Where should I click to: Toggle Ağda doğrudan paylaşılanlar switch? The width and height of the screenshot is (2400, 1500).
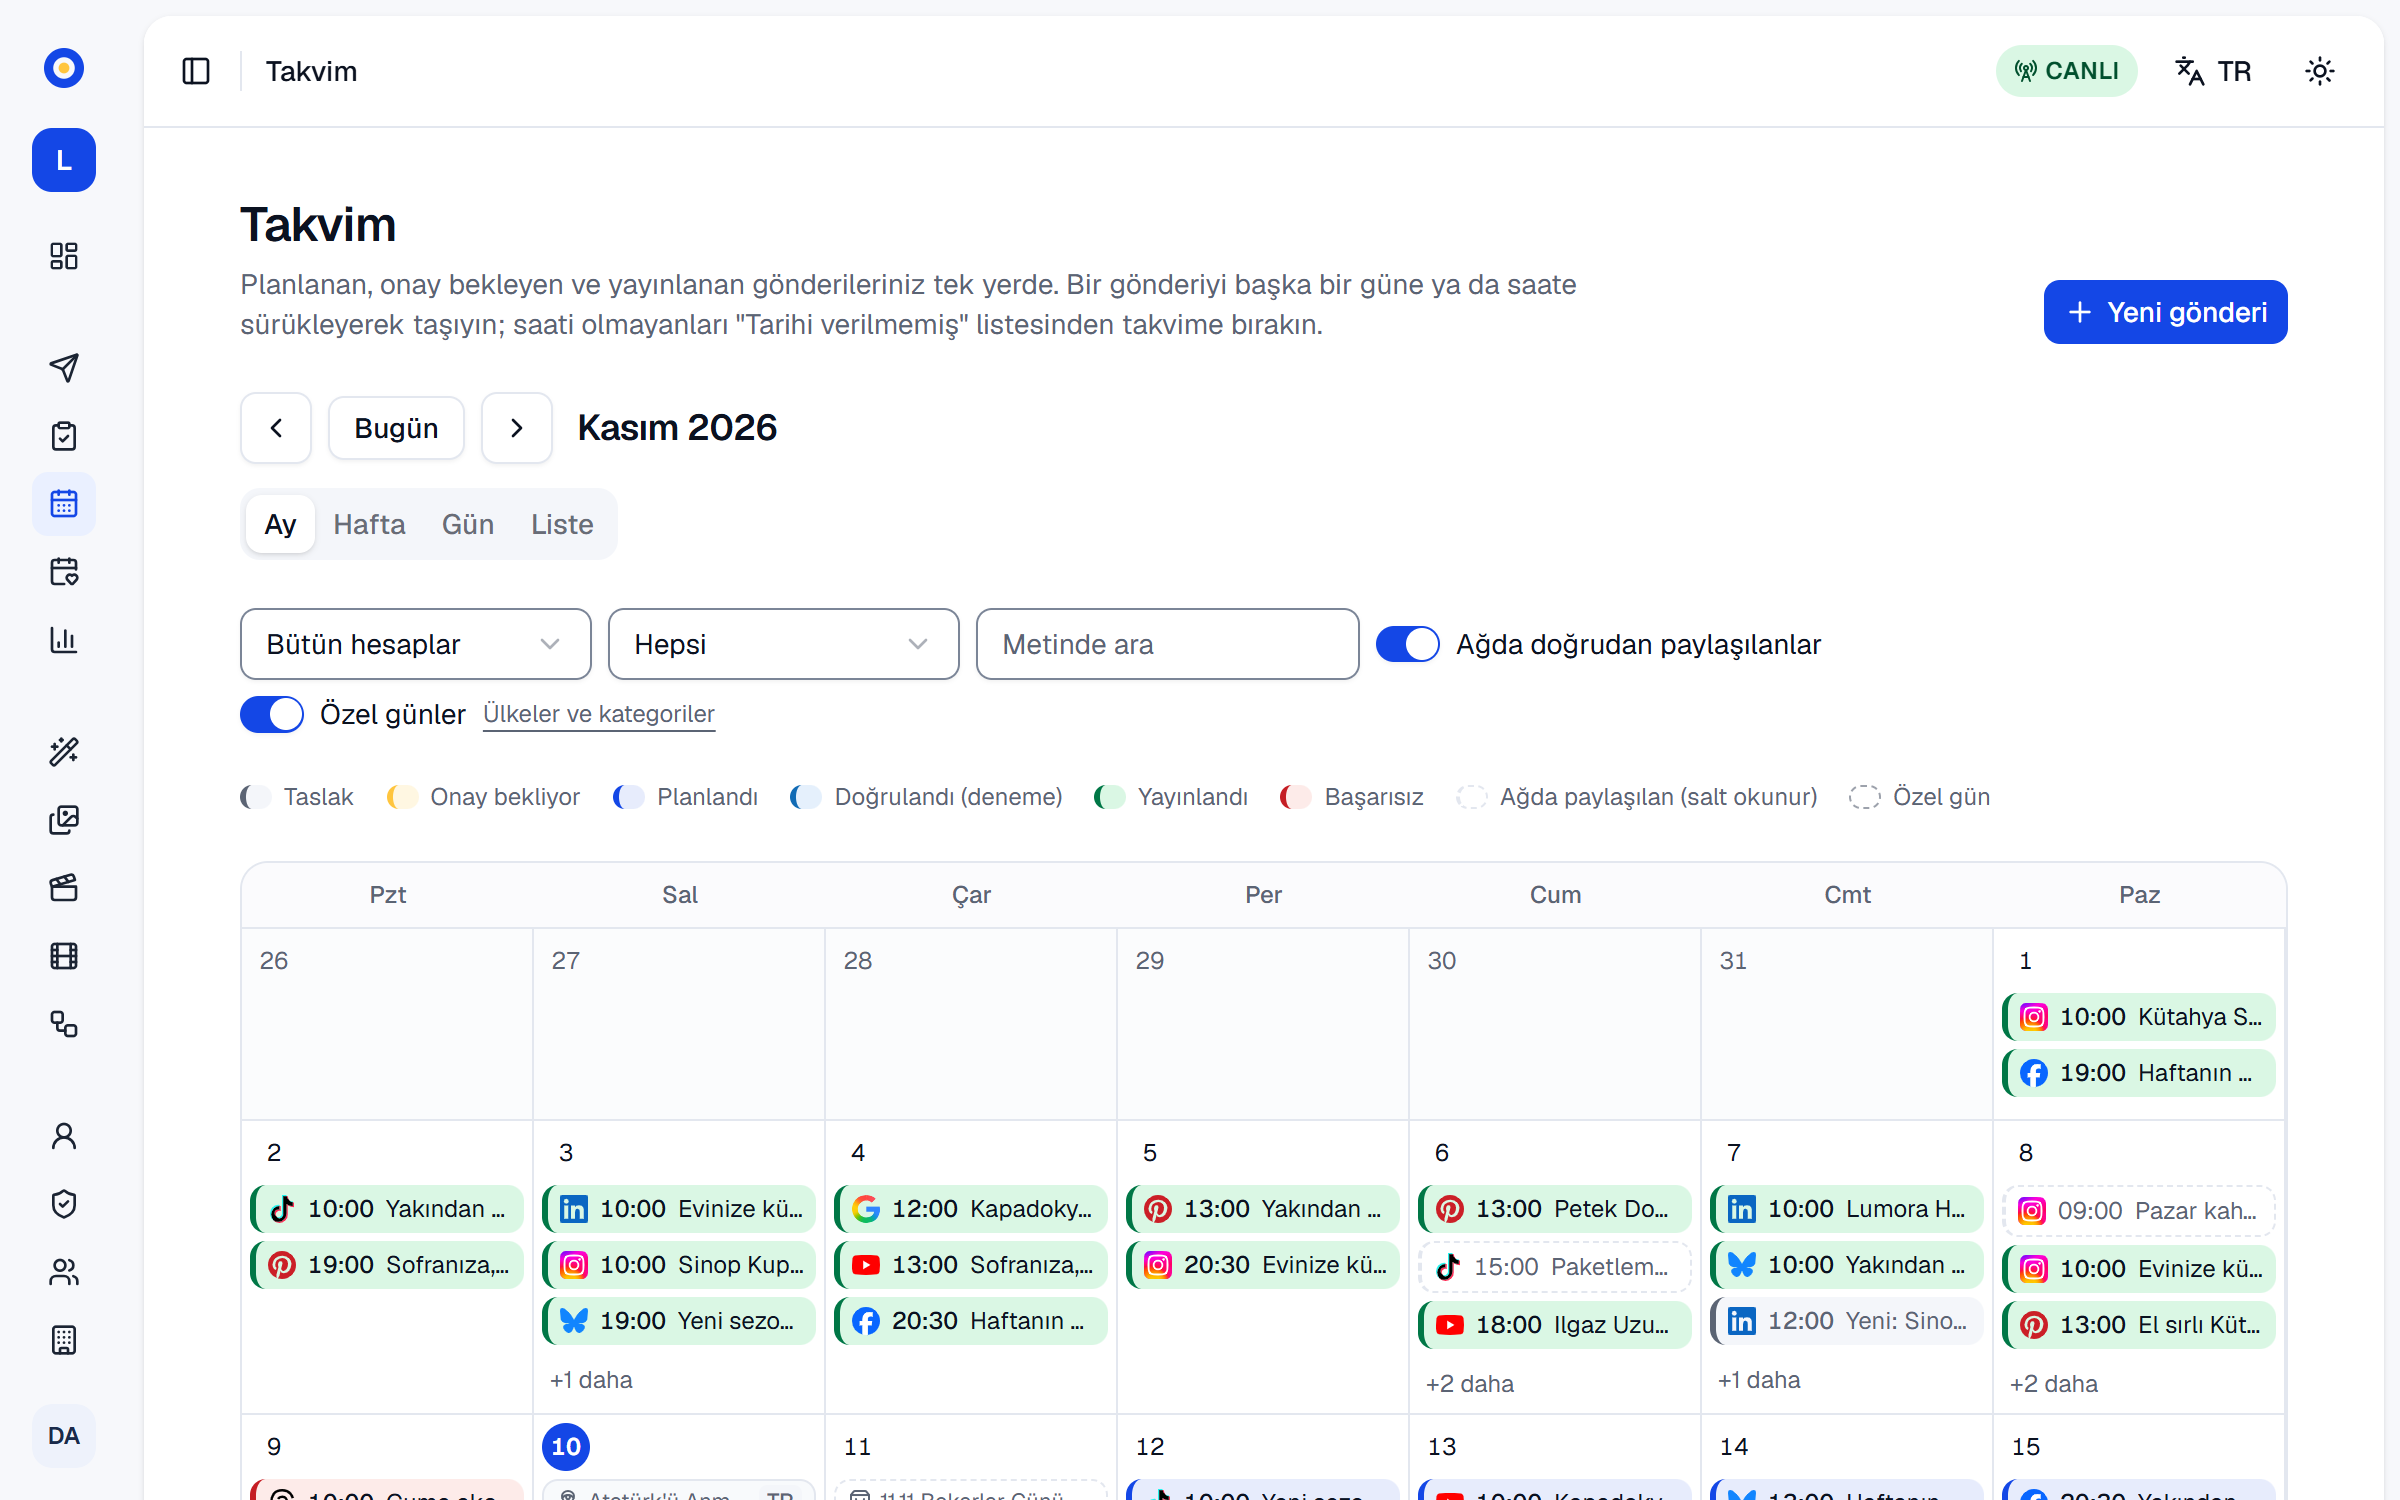[1408, 644]
